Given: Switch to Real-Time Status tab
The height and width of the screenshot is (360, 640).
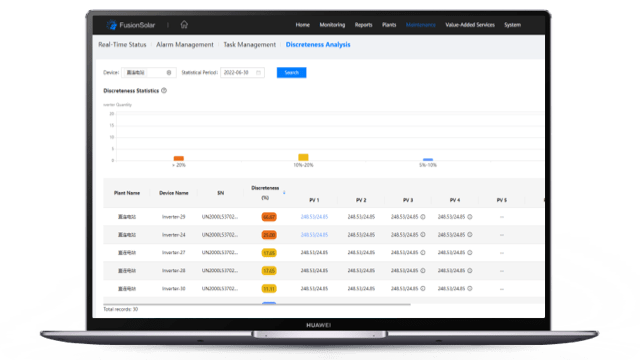Looking at the screenshot, I should [x=122, y=44].
